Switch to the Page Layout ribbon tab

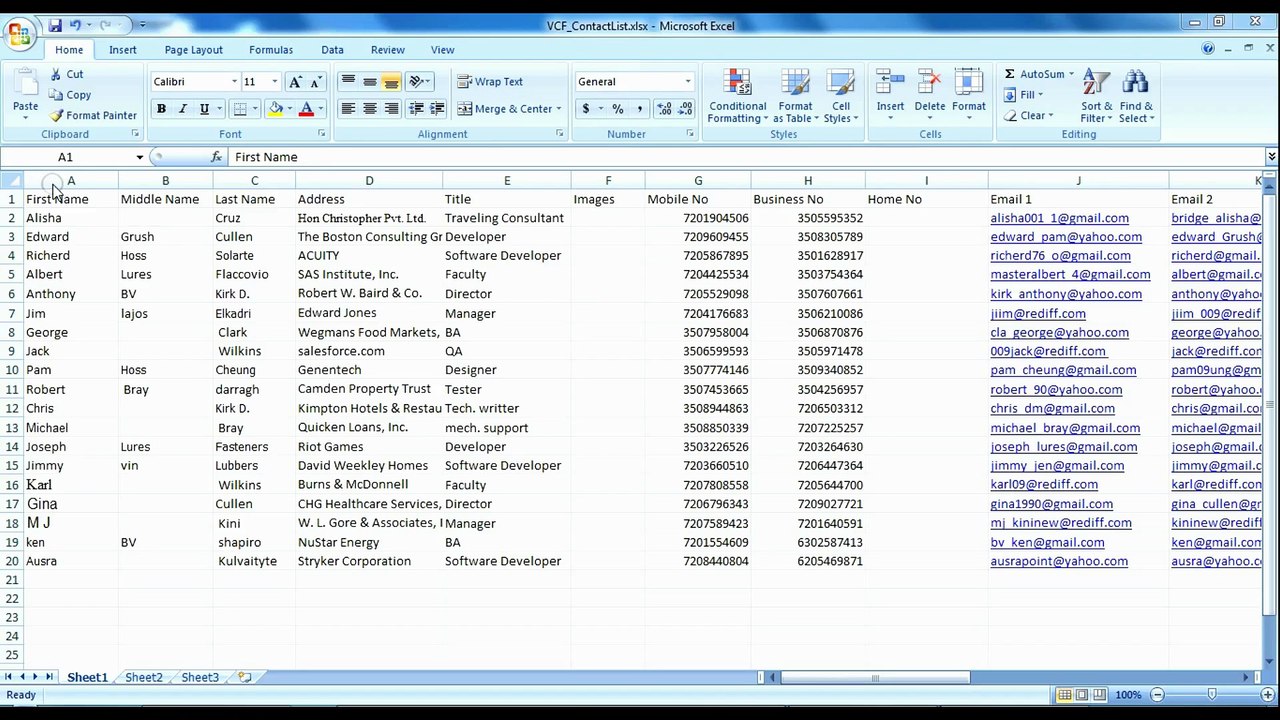(194, 50)
